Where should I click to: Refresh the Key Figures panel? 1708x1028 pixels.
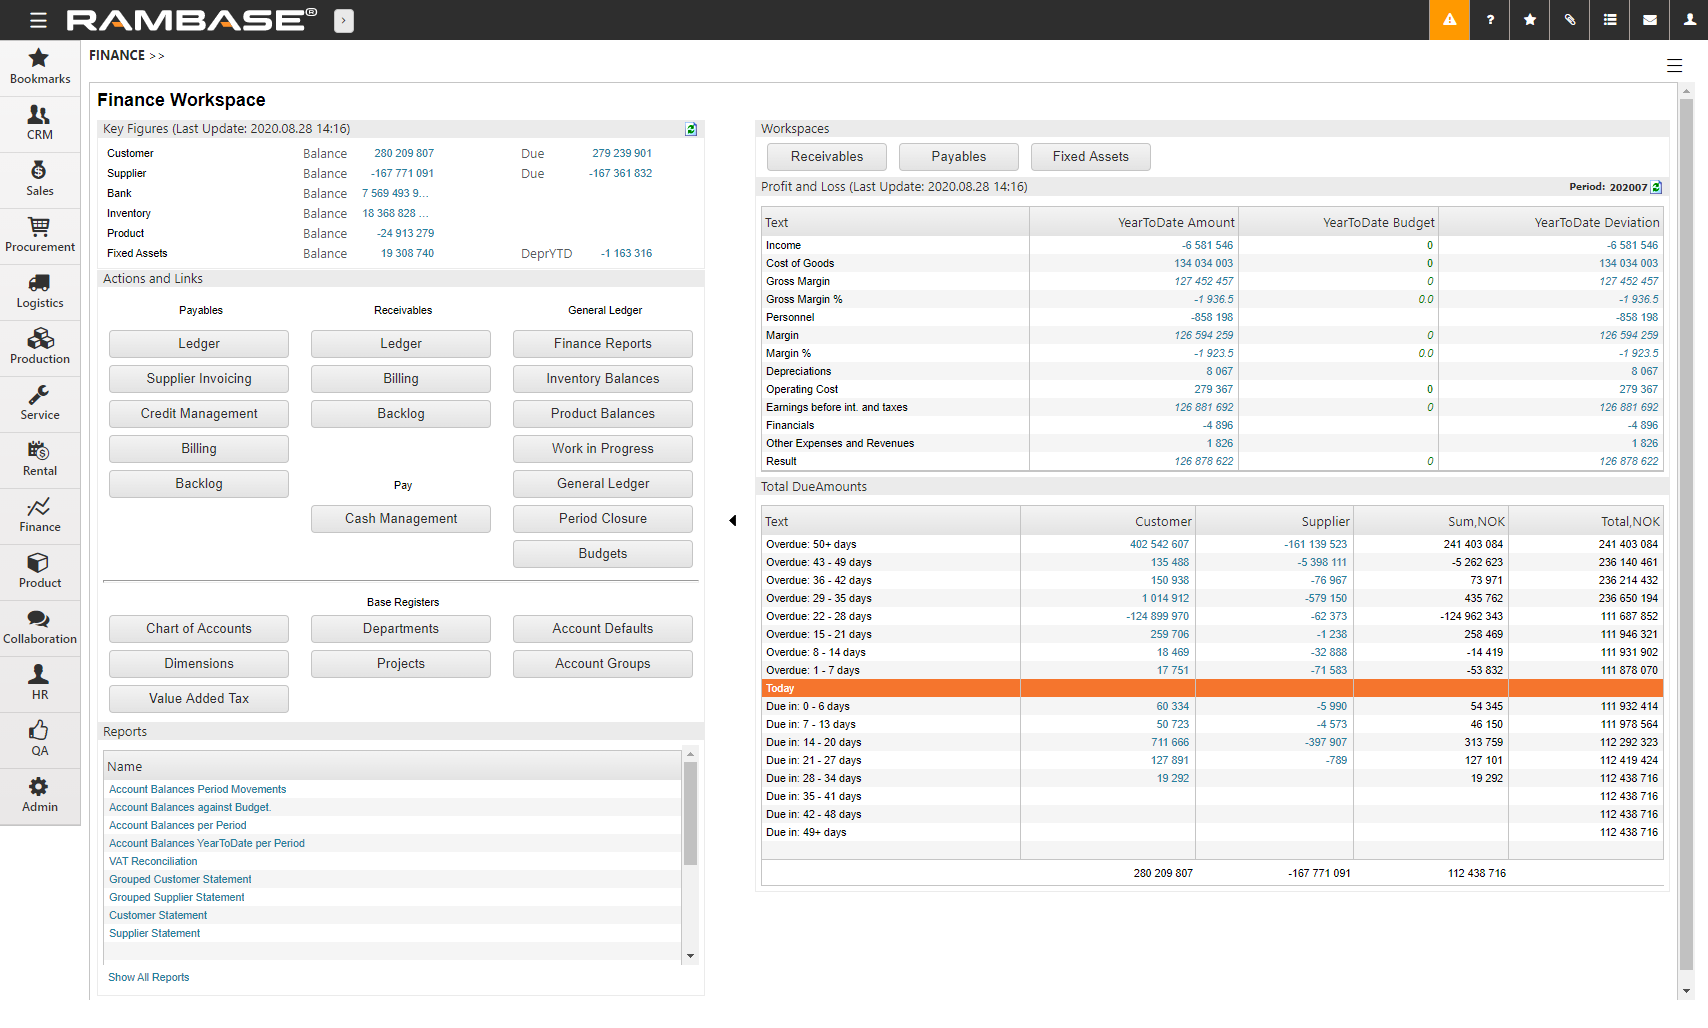click(x=690, y=128)
